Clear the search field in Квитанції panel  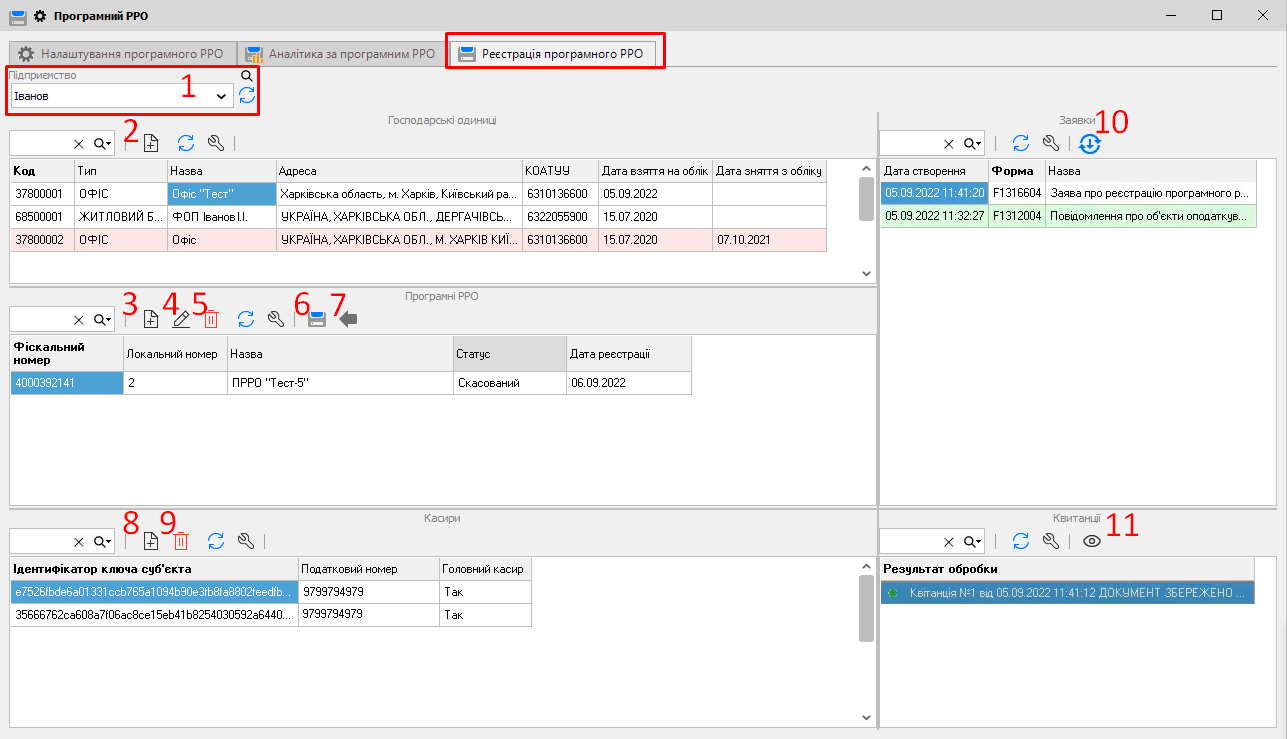[949, 541]
